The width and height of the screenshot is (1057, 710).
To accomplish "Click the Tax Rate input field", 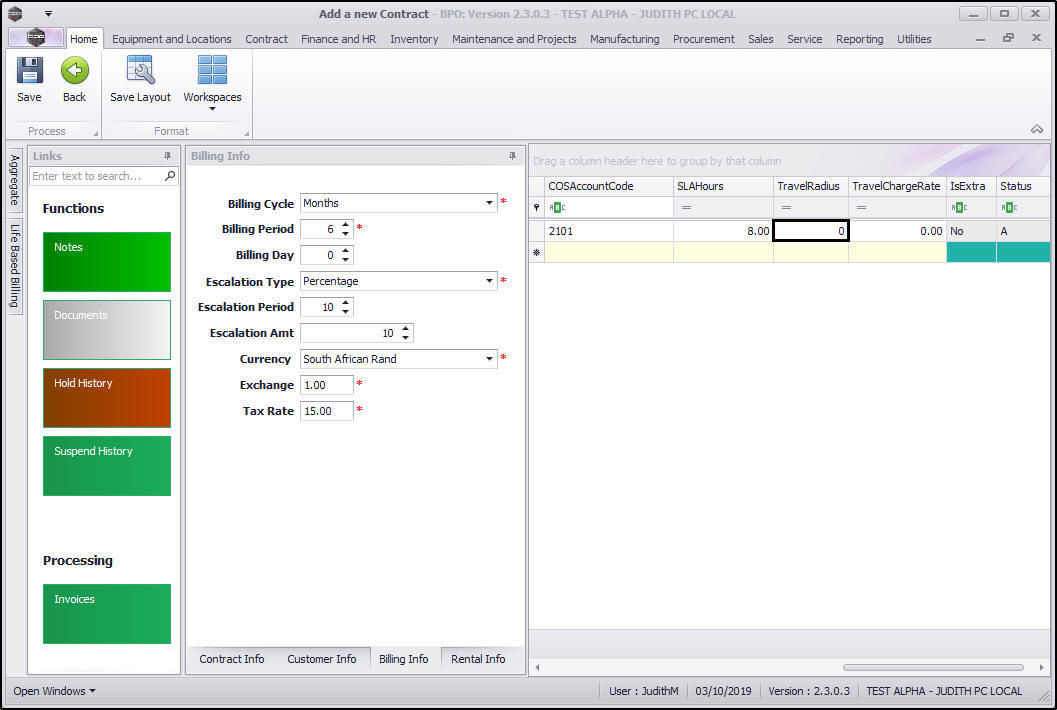I will 326,411.
